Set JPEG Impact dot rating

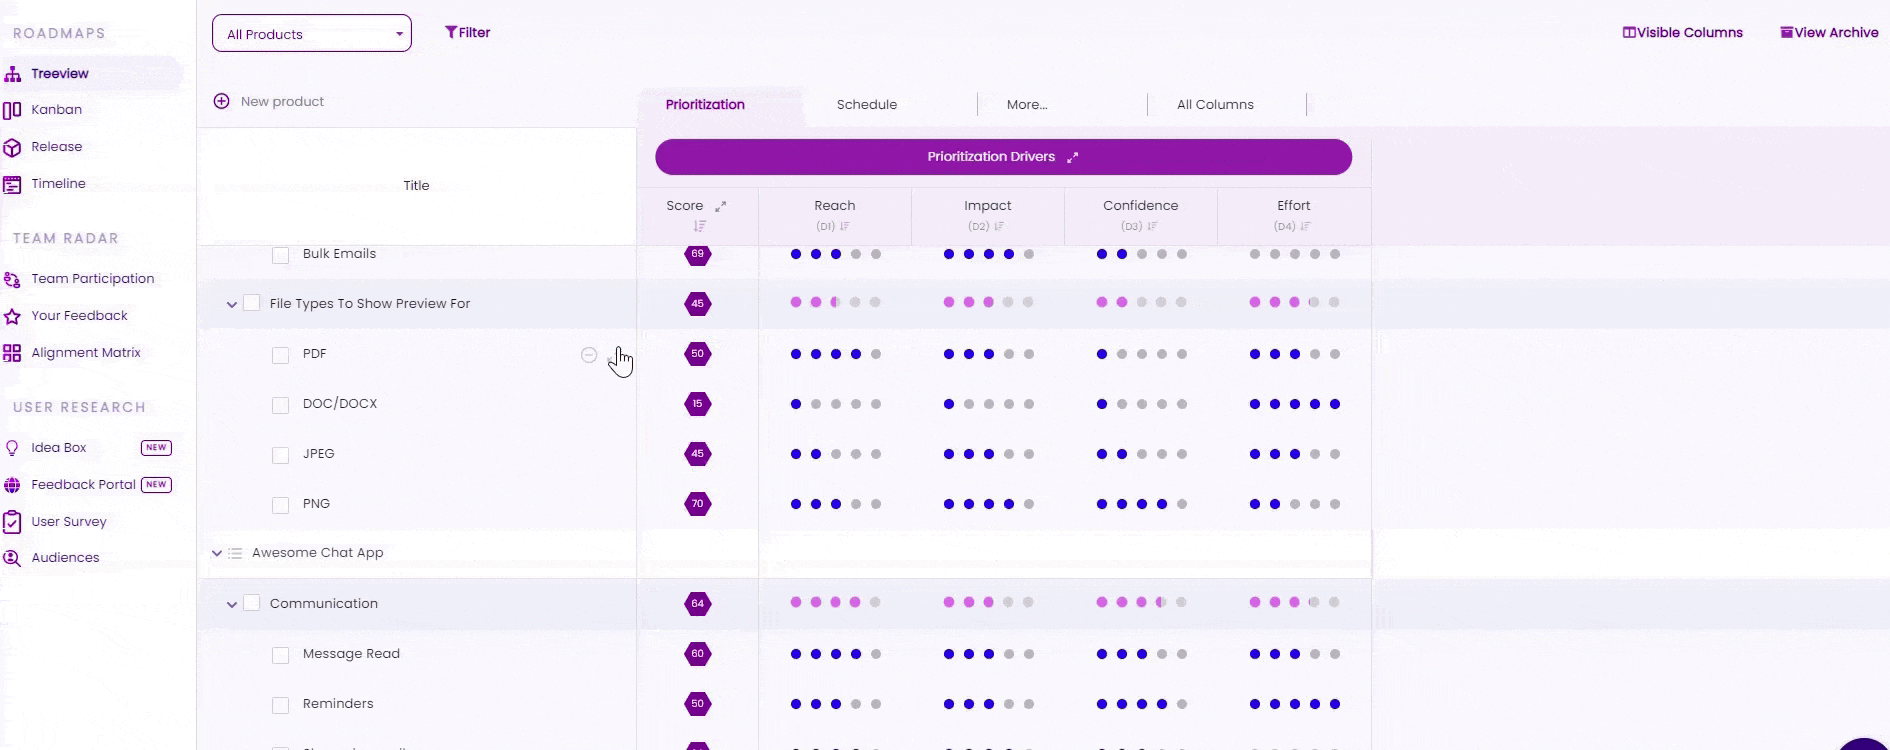click(989, 454)
